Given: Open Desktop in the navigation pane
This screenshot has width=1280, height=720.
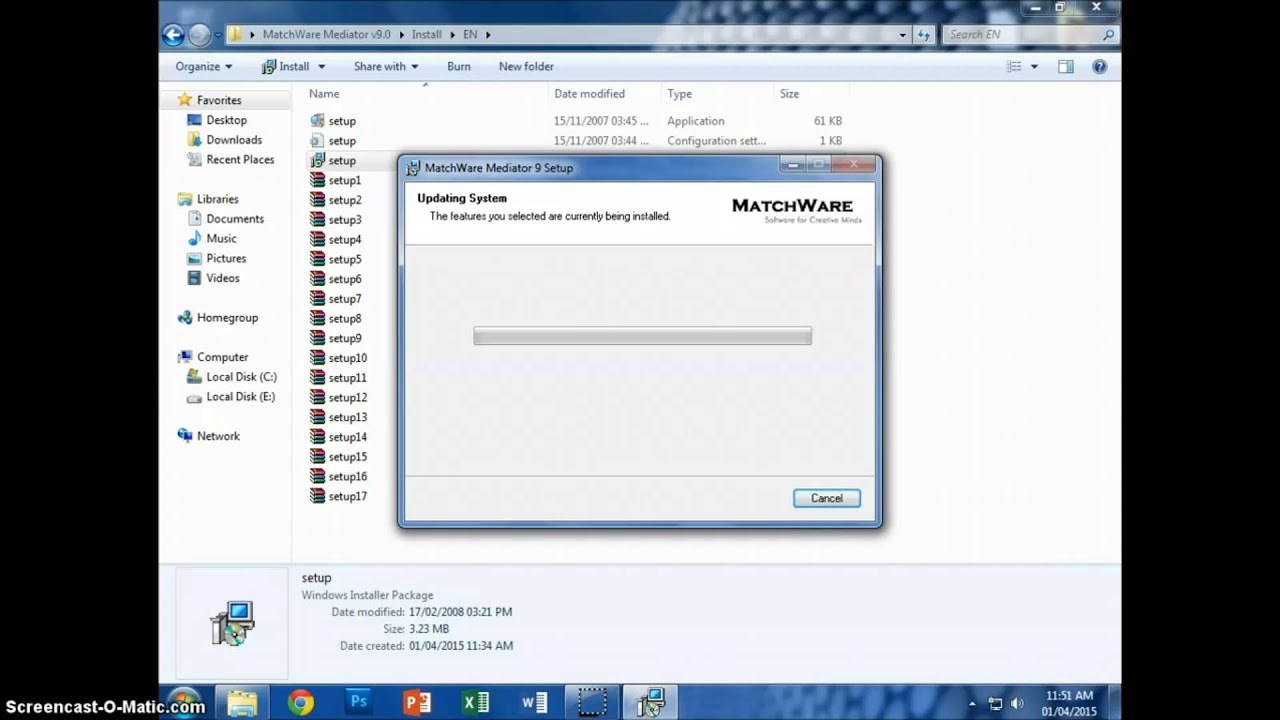Looking at the screenshot, I should [226, 120].
